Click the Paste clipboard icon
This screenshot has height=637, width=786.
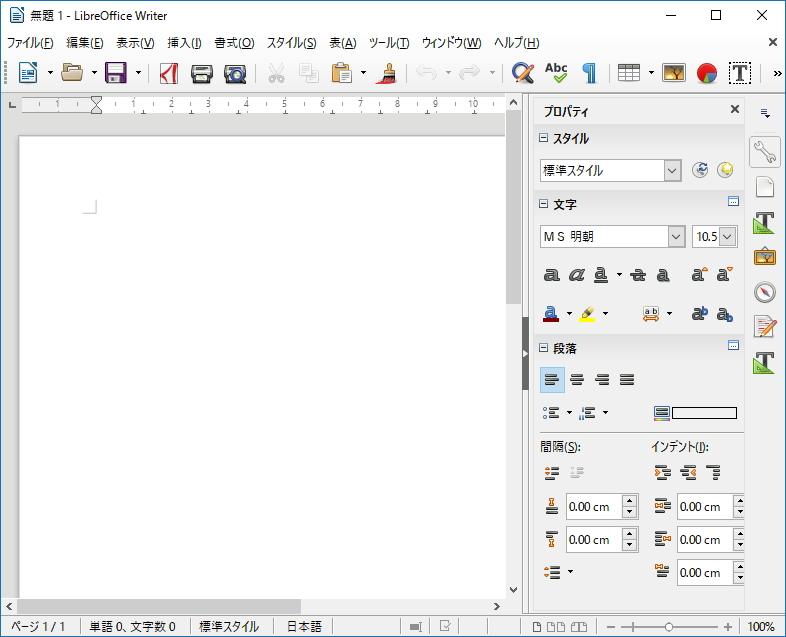[341, 73]
